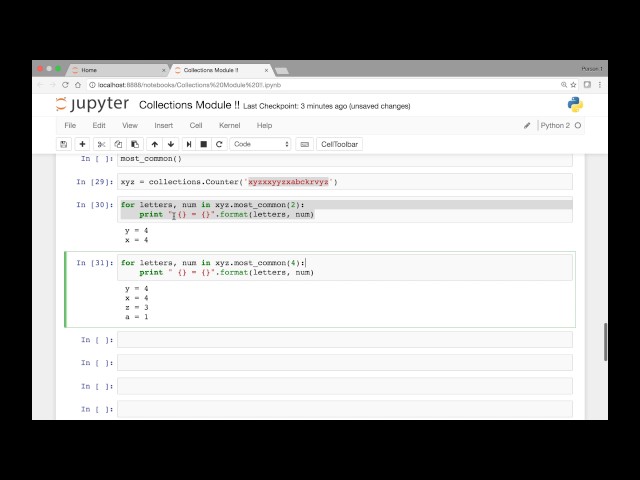The height and width of the screenshot is (480, 640).
Task: Click the kernel idle circle indicator
Action: 578,125
